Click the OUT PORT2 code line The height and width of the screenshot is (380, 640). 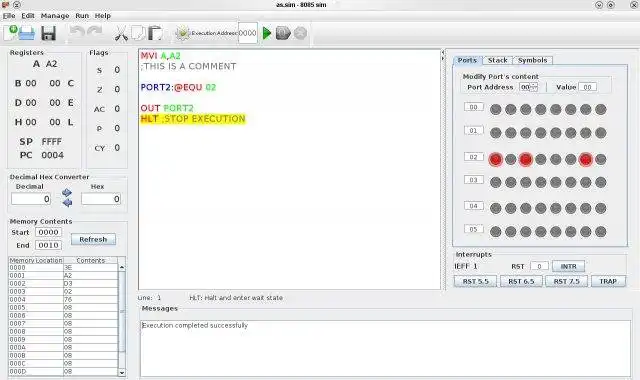[x=167, y=108]
